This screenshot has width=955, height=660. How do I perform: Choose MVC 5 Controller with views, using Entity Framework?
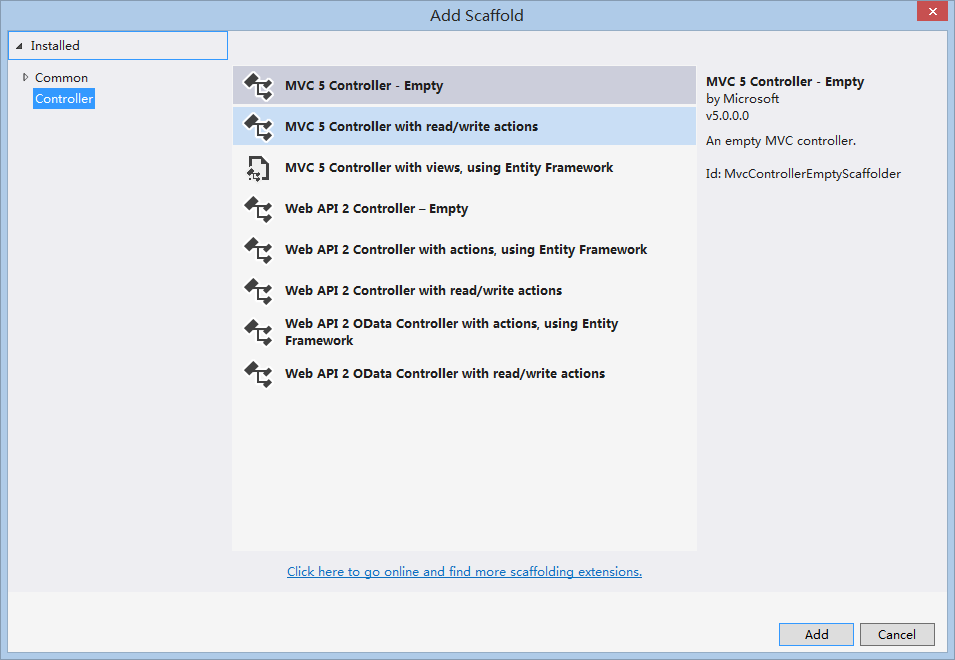(x=464, y=168)
